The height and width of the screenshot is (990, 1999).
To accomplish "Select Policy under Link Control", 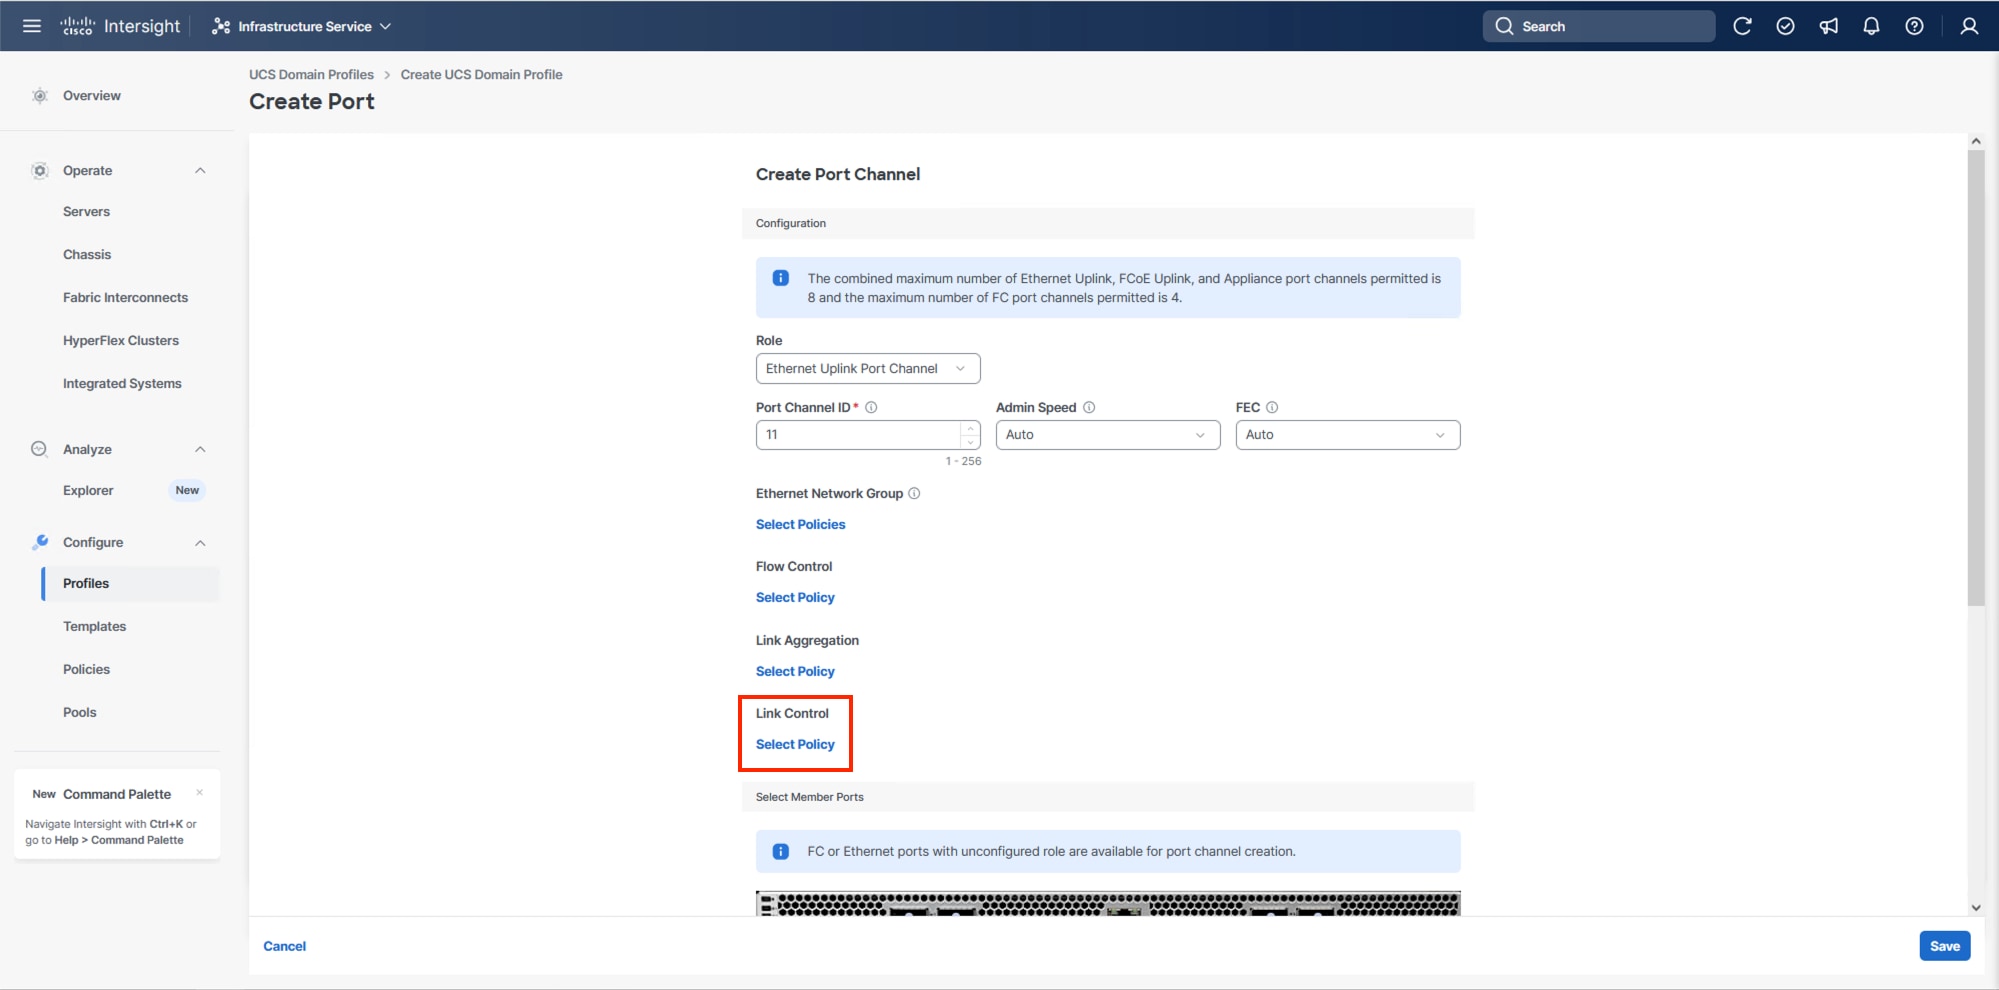I will tap(795, 744).
